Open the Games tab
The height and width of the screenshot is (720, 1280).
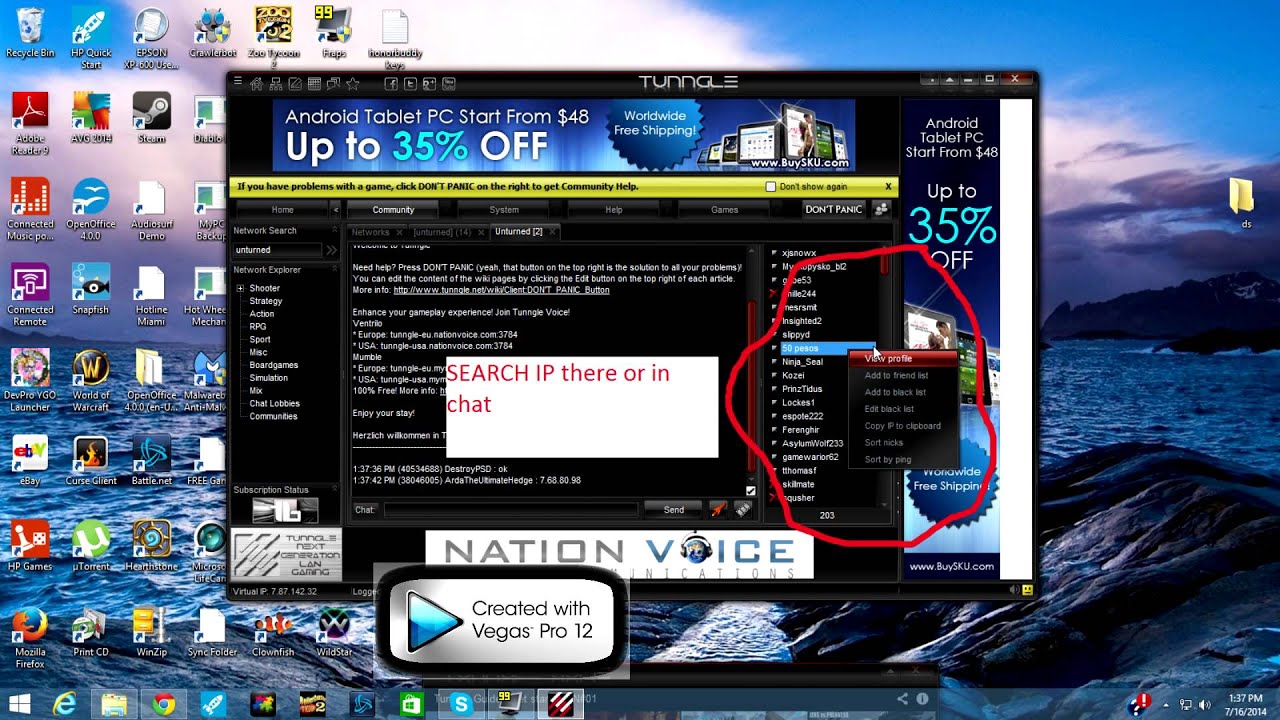725,209
